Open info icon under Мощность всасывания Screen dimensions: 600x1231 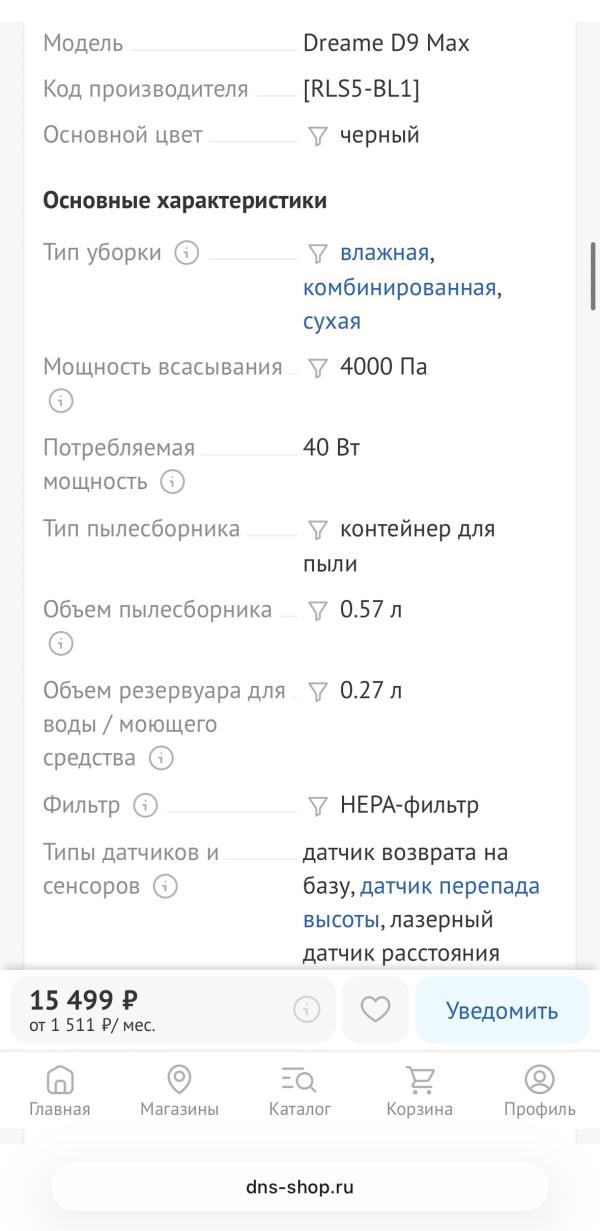coord(61,401)
